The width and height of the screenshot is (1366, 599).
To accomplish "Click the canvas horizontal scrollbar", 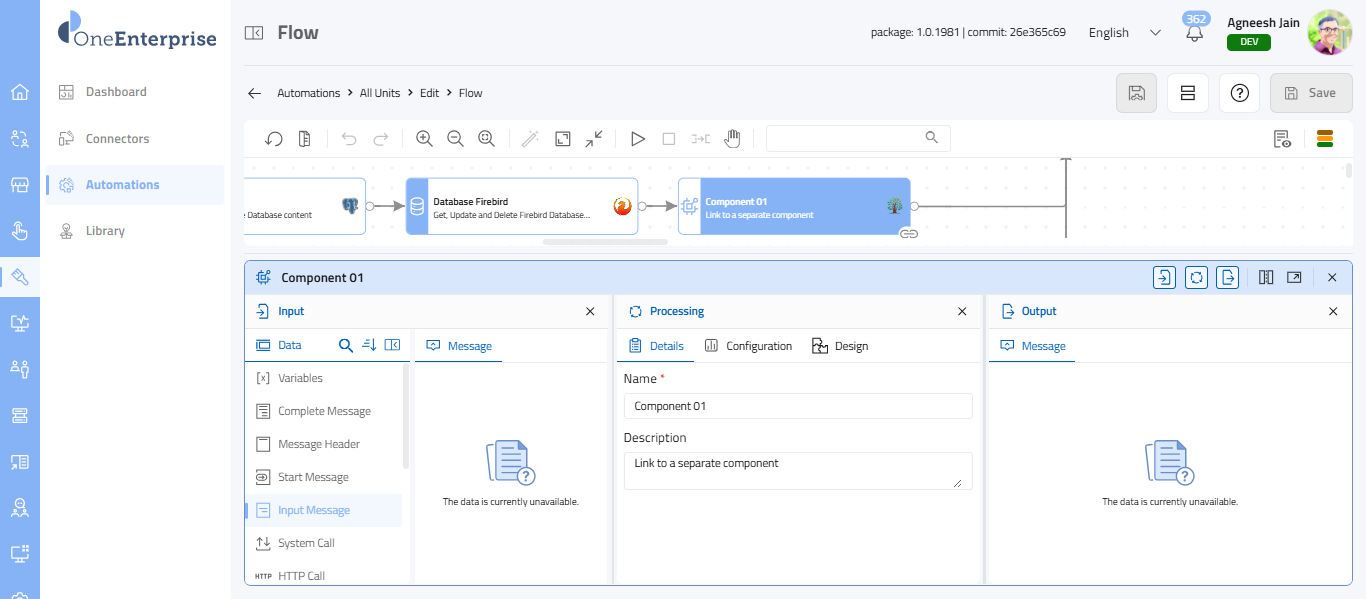I will coord(605,241).
